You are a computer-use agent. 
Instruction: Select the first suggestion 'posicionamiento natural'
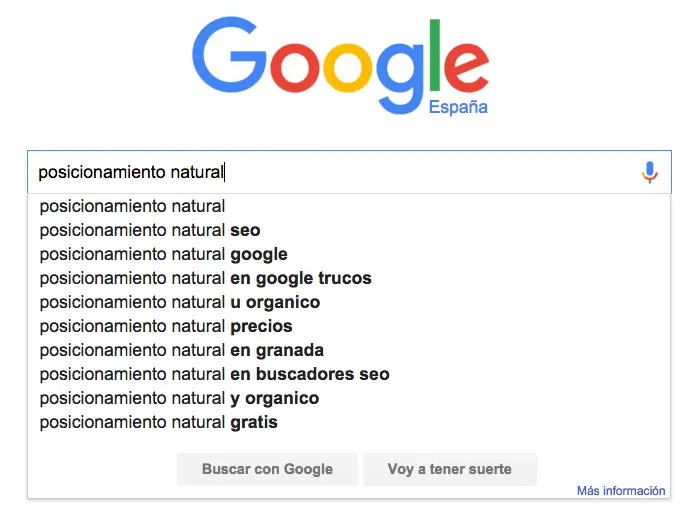point(349,206)
